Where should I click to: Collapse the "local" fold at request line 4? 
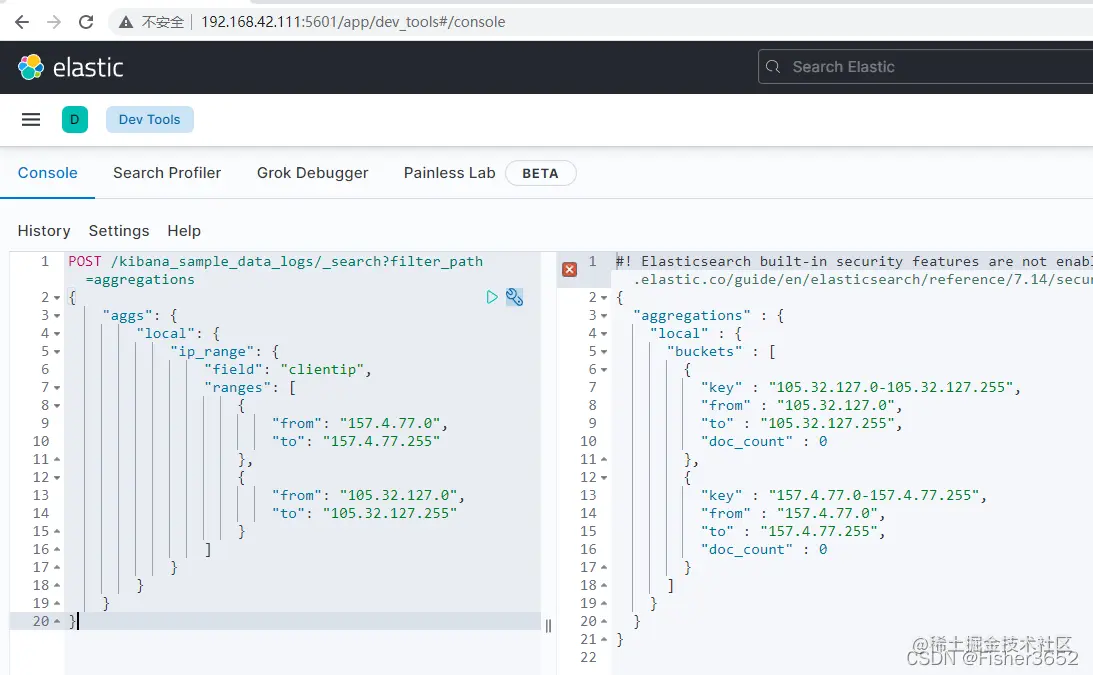[57, 334]
